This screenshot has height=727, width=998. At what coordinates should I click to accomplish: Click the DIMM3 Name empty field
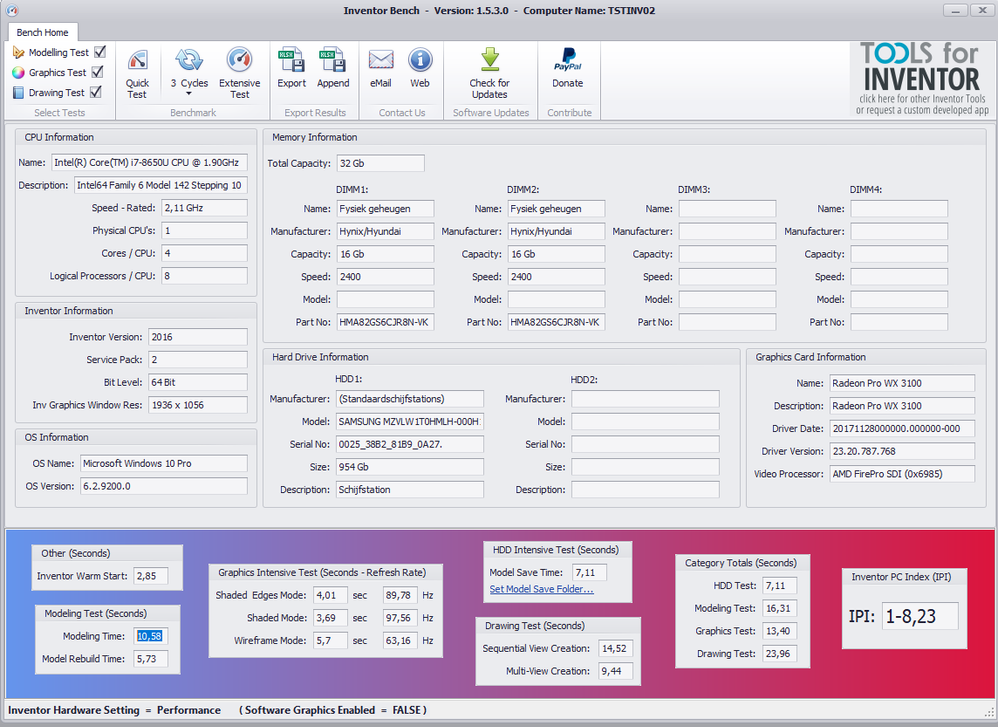[x=727, y=209]
